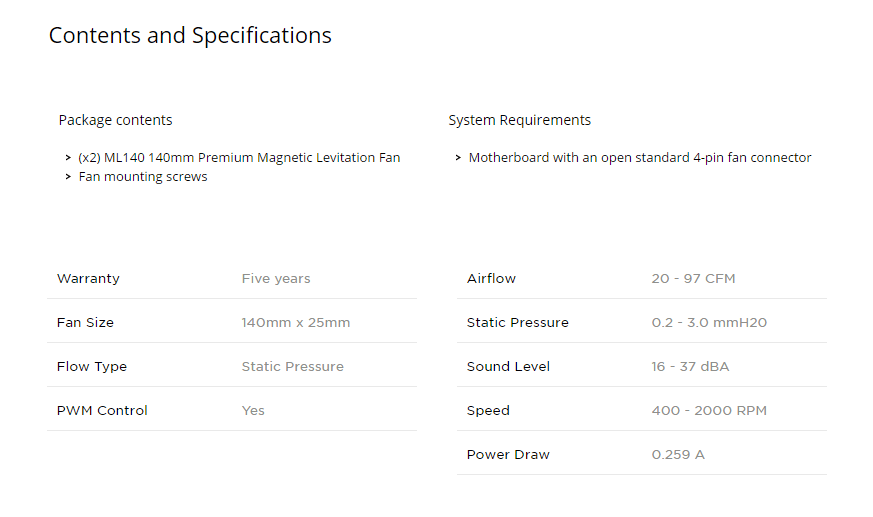
Task: Click the PWM Control row label
Action: click(102, 411)
